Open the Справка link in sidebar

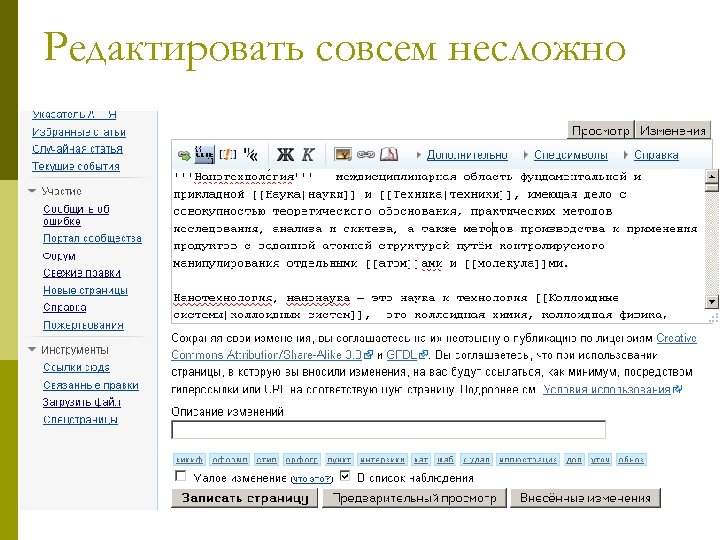(65, 307)
